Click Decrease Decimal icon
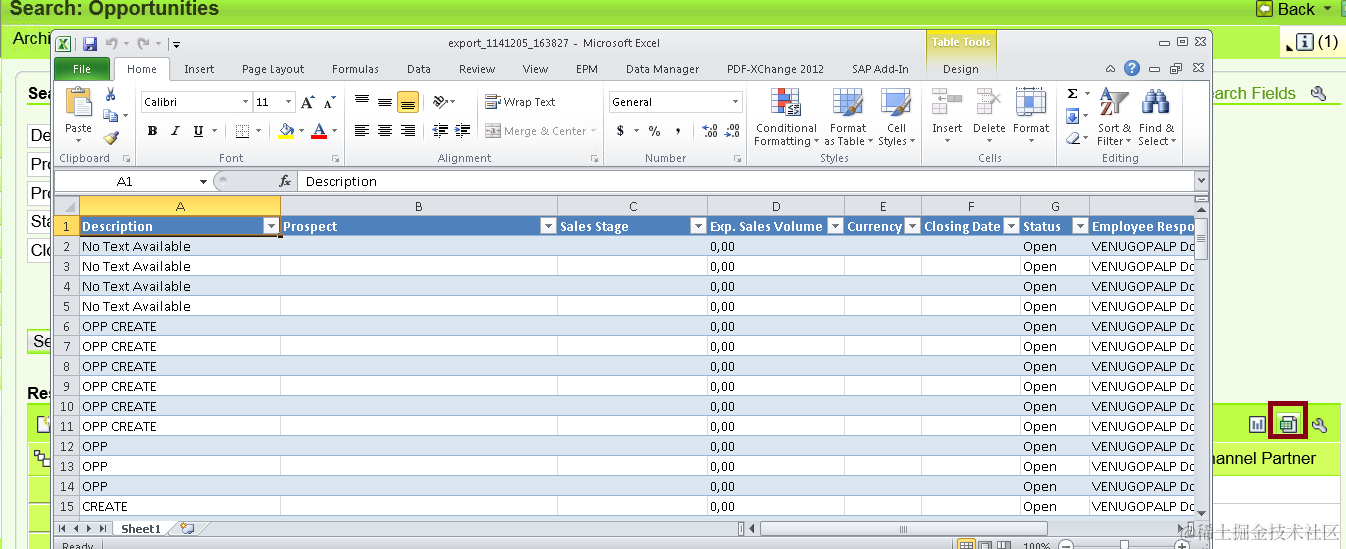1346x549 pixels. point(732,131)
